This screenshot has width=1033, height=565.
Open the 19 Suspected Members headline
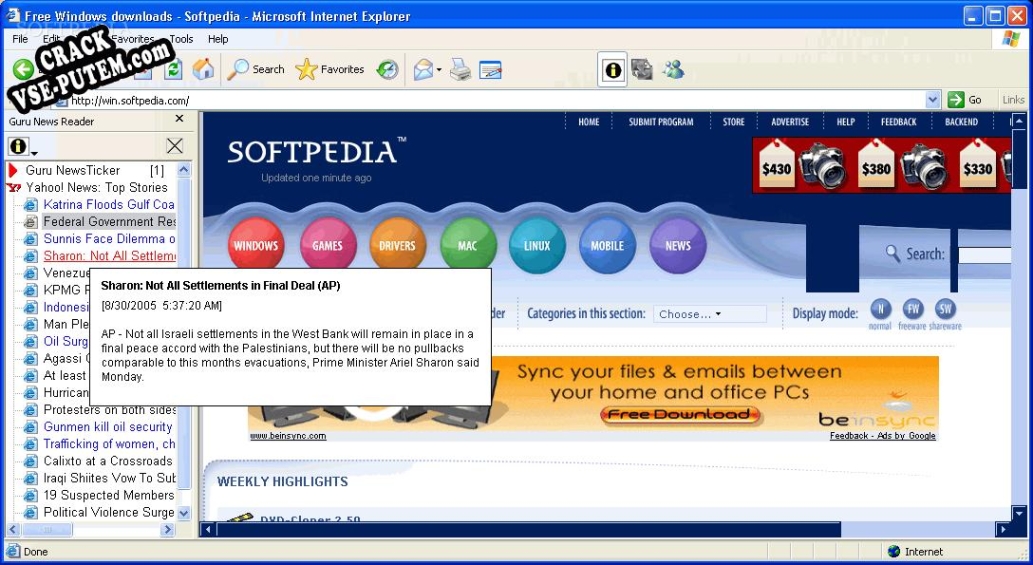tap(109, 495)
